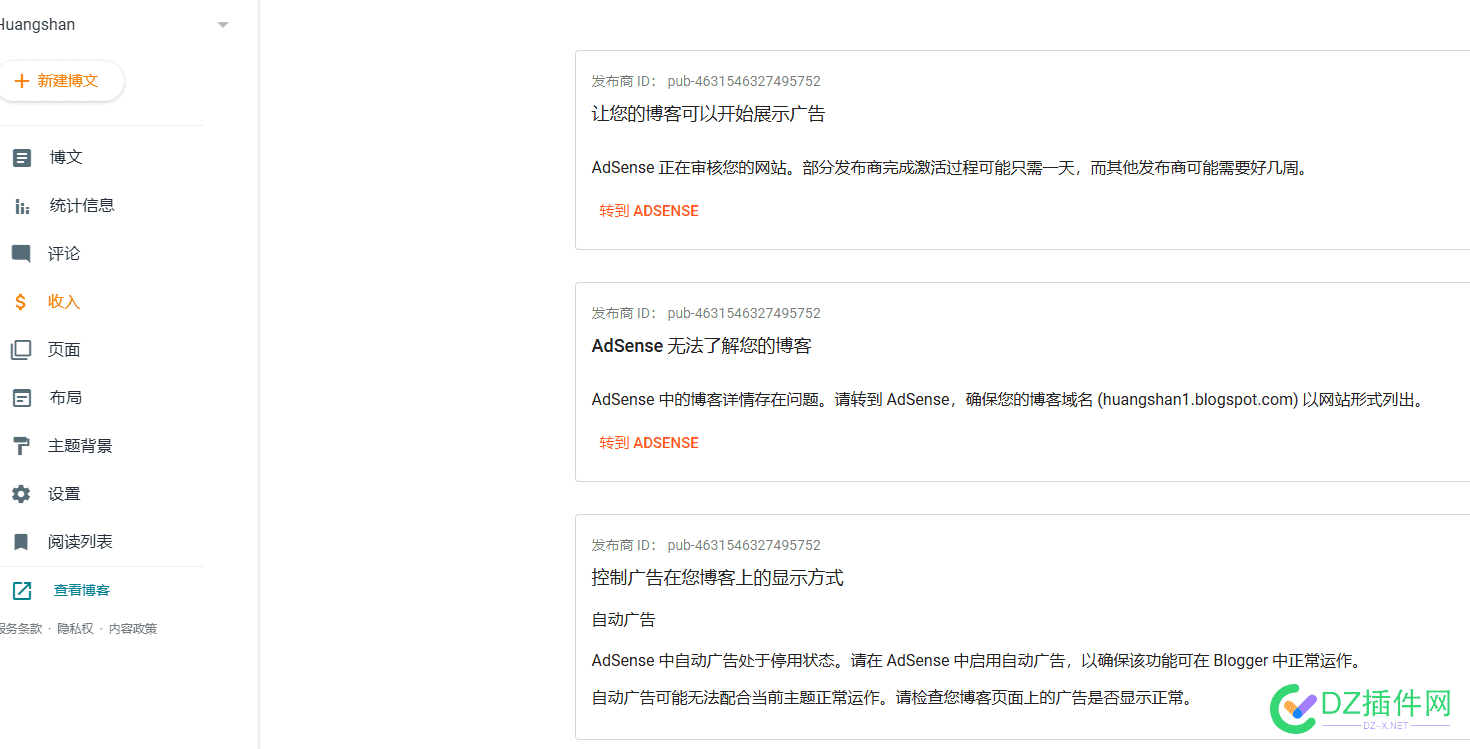
Task: Click the 统计信息 bar chart icon
Action: [x=21, y=206]
